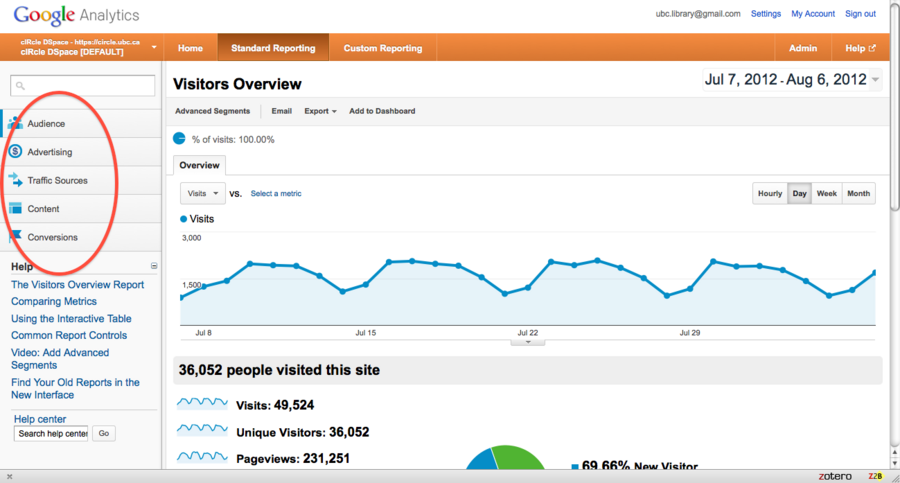
Task: Switch graph to Week view
Action: [x=826, y=193]
